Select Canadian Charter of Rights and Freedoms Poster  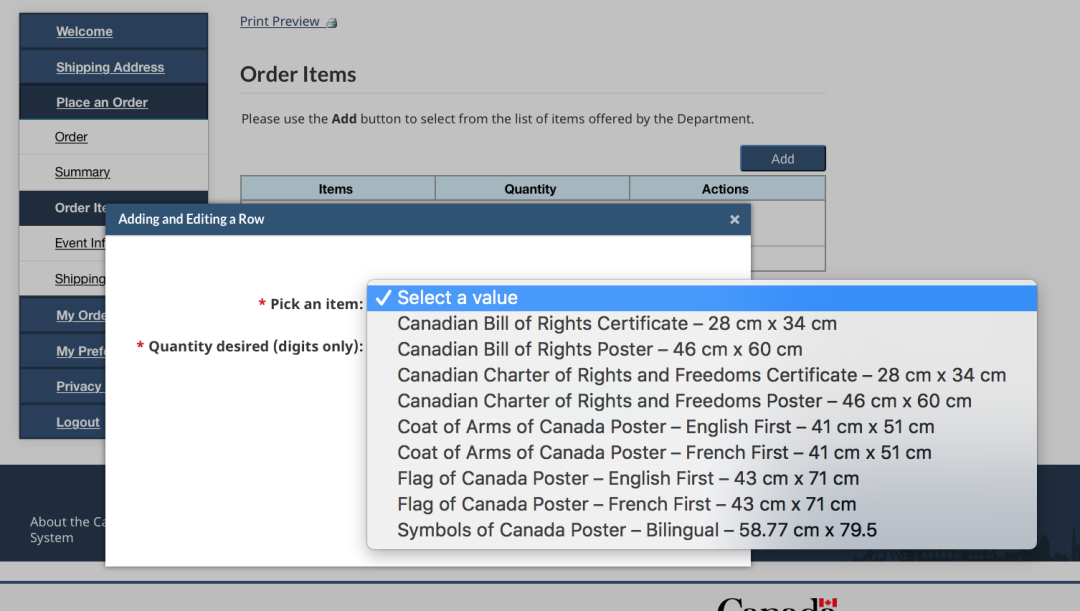(684, 401)
